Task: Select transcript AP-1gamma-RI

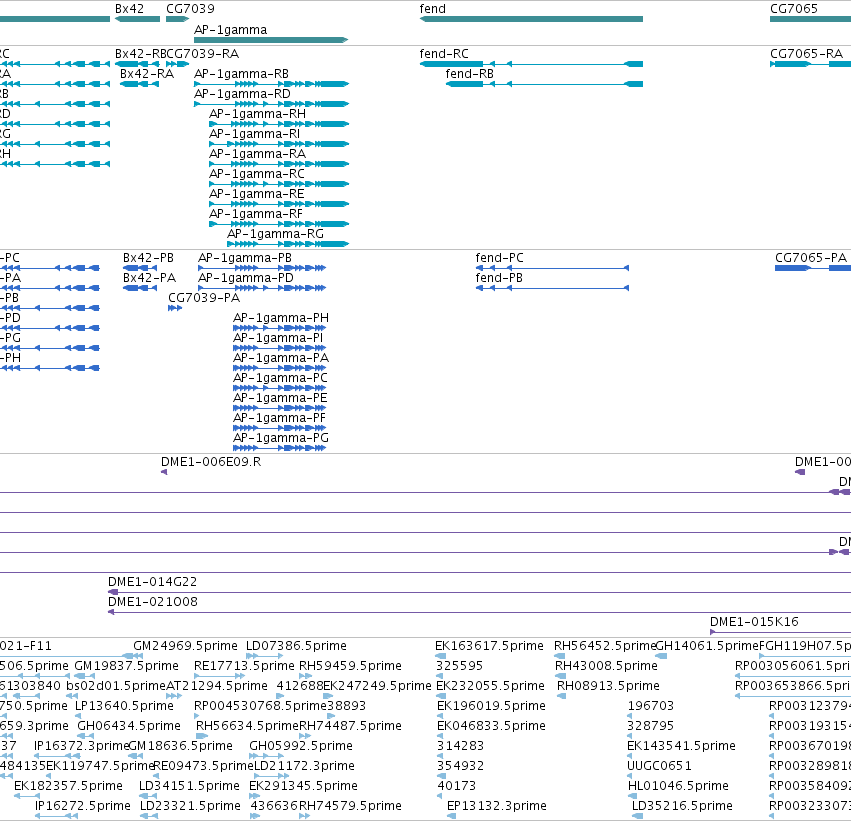Action: pos(255,134)
